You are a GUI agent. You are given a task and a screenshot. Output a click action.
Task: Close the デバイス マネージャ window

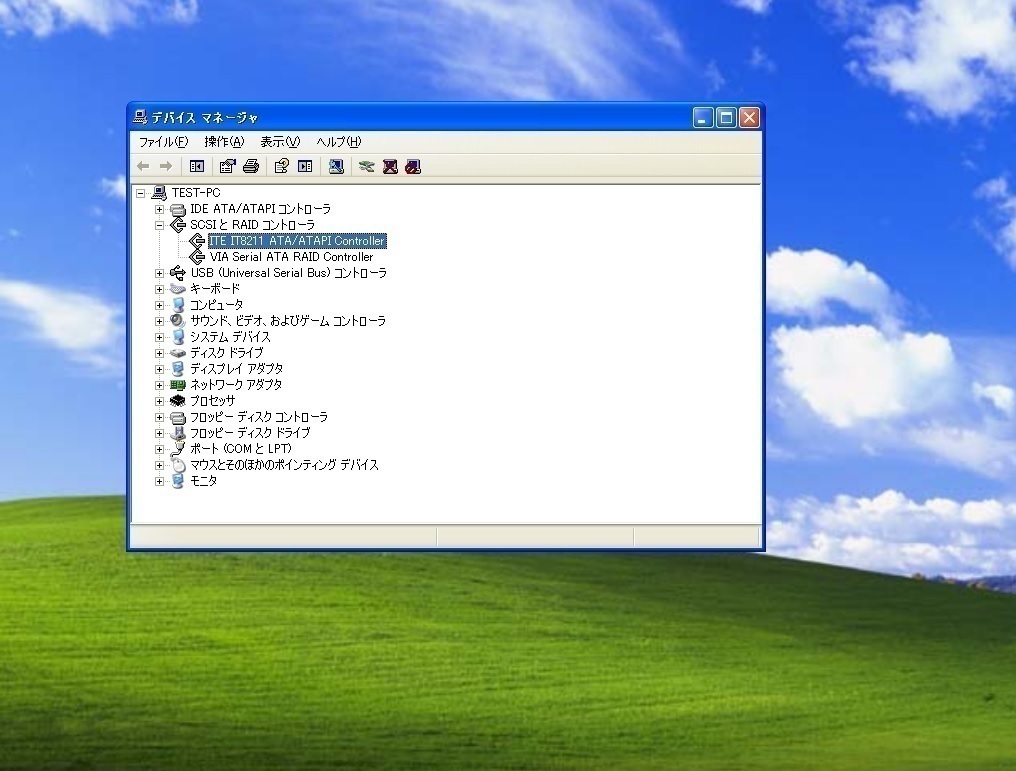pyautogui.click(x=749, y=117)
